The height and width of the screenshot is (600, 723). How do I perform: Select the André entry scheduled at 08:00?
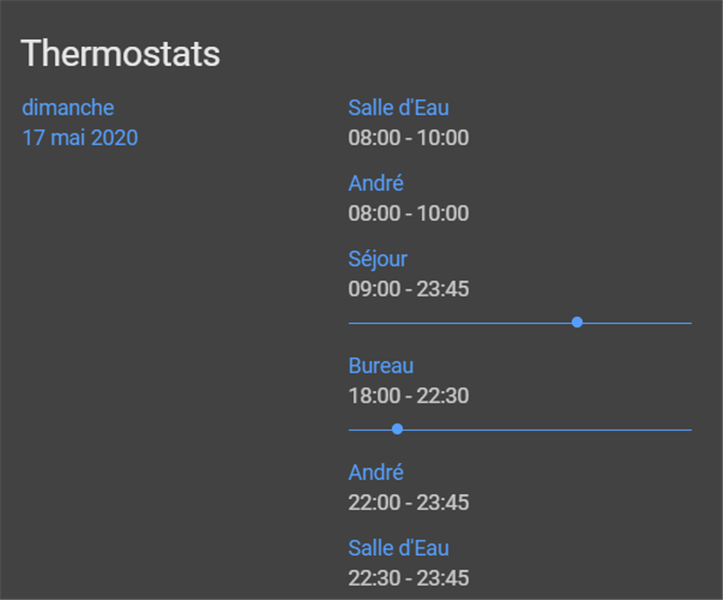376,184
